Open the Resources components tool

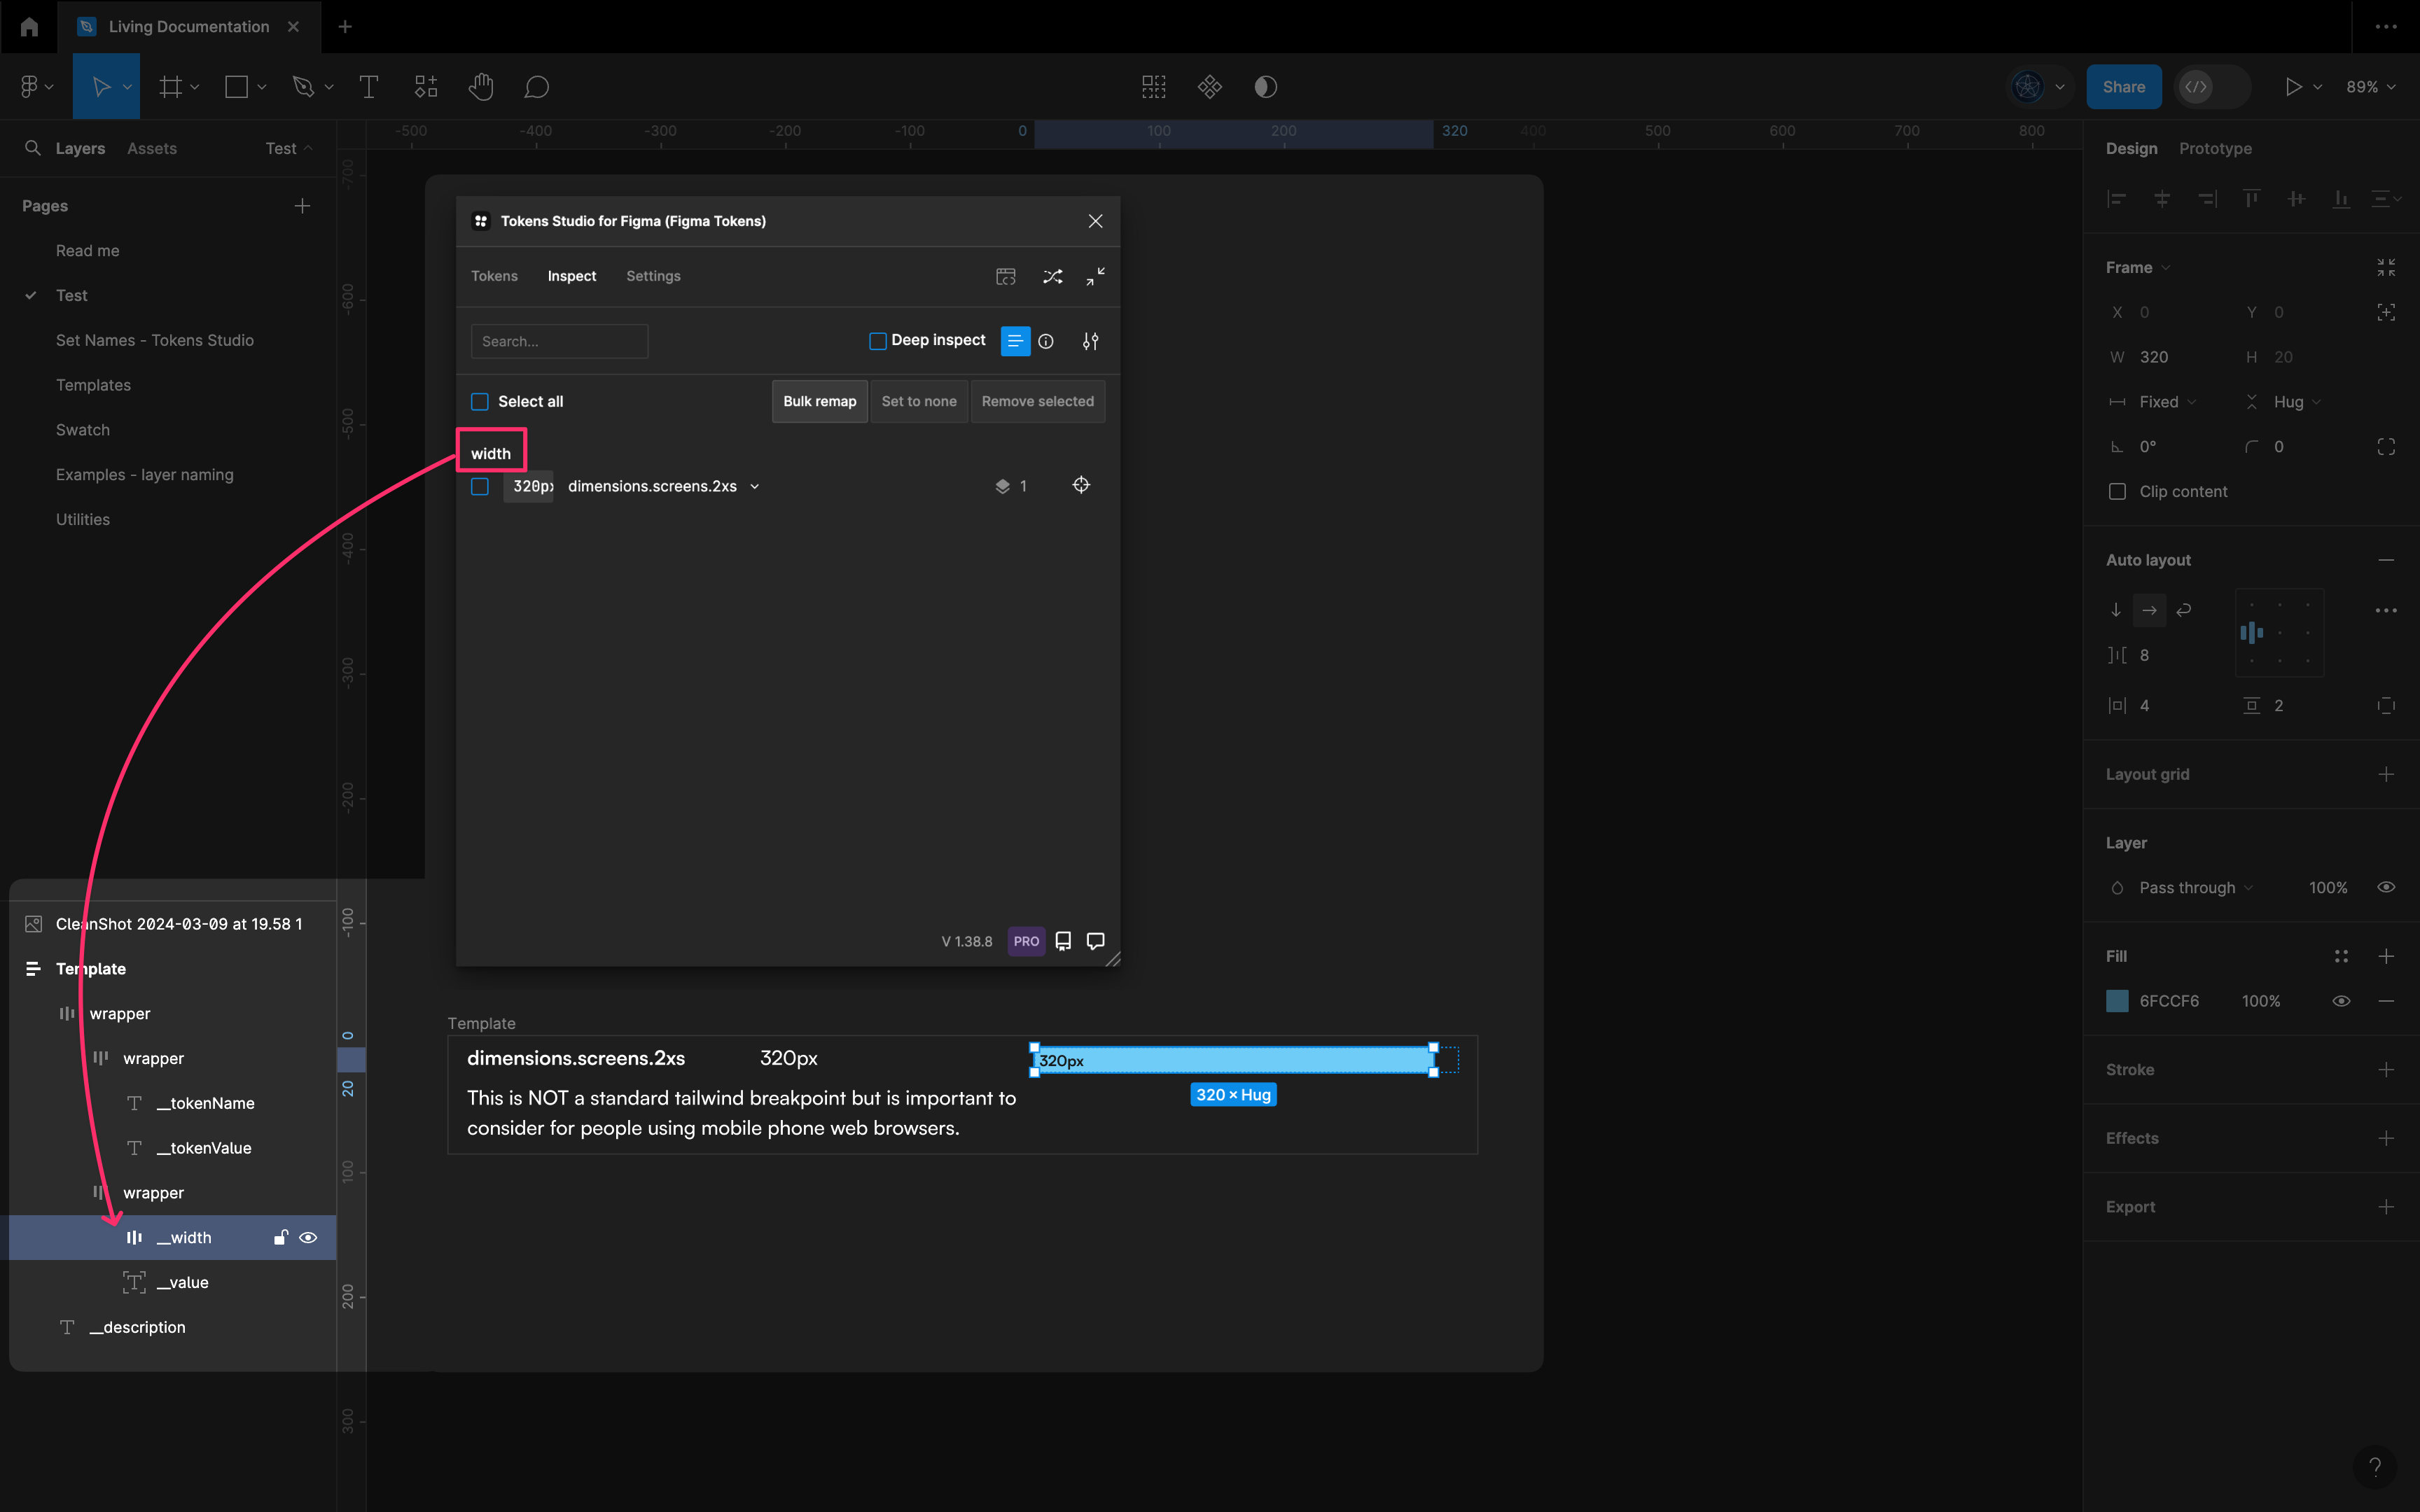(x=426, y=87)
